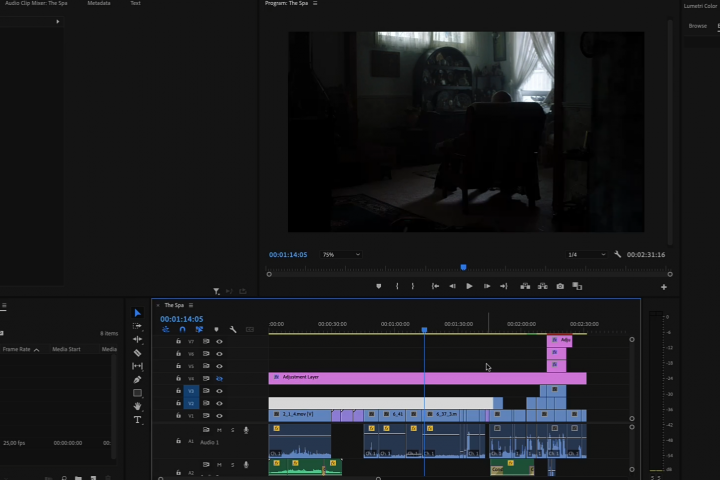Switch to Audio Clip Mixer tab
The height and width of the screenshot is (480, 720).
[36, 3]
